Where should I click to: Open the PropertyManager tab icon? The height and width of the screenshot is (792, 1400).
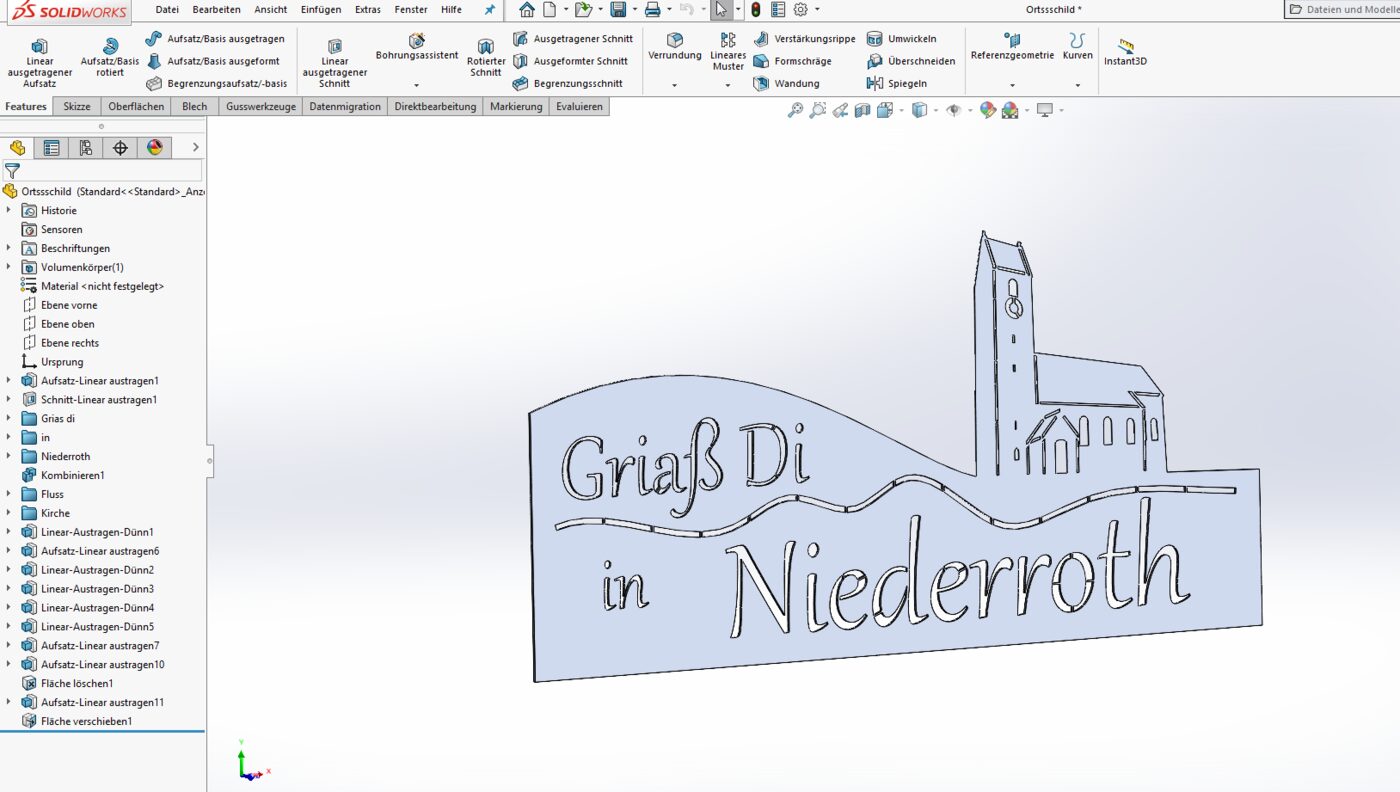(52, 148)
